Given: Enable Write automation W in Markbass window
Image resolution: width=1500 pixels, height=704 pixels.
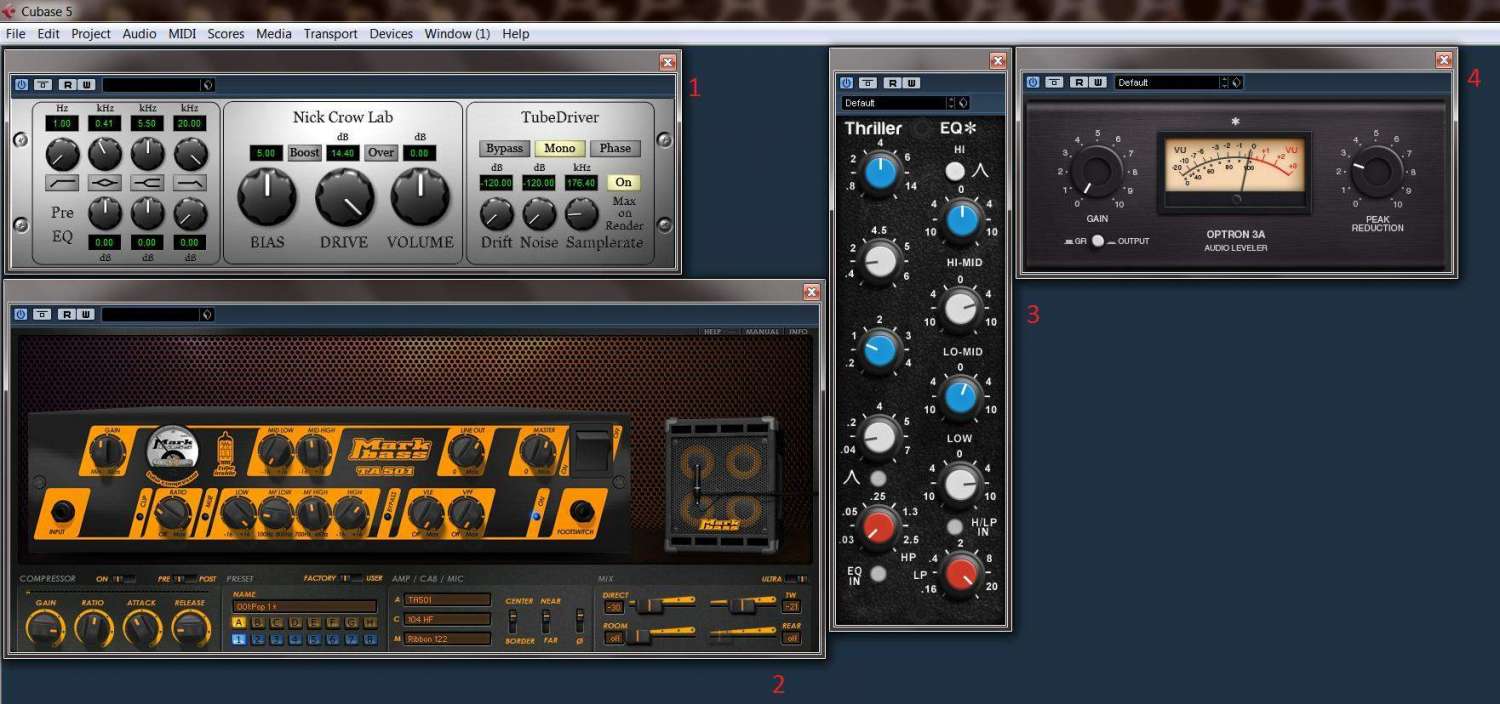Looking at the screenshot, I should (x=84, y=314).
